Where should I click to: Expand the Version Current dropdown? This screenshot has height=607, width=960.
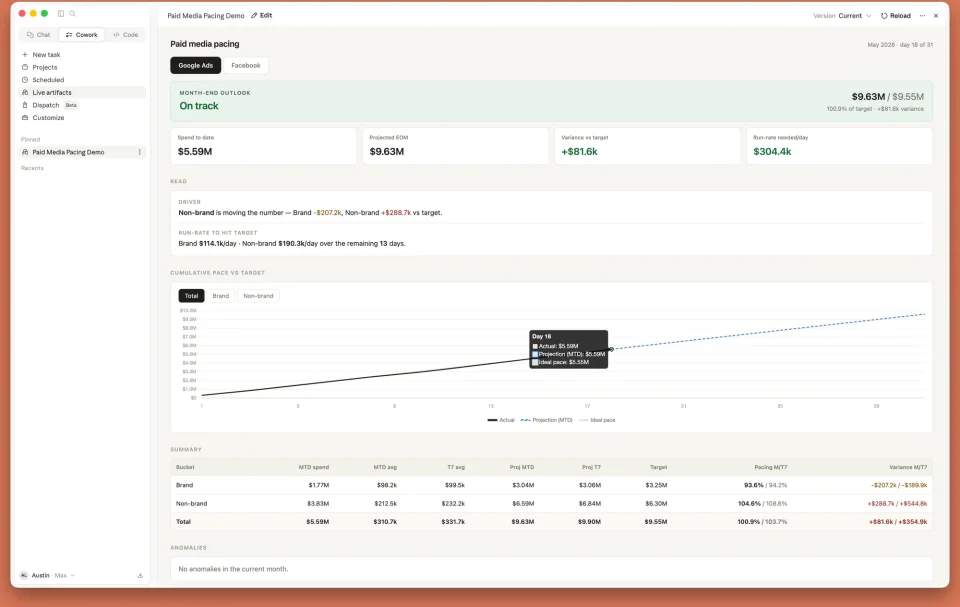842,16
